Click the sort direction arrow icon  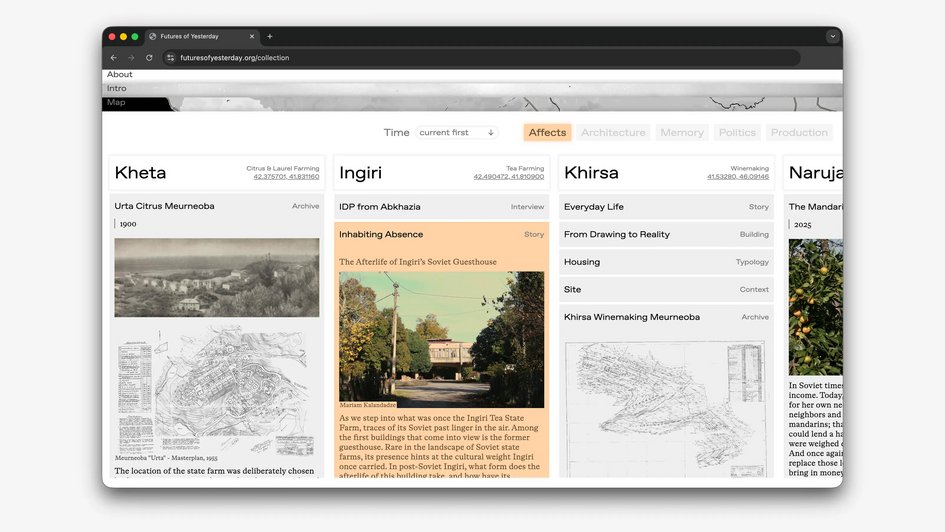tap(491, 133)
